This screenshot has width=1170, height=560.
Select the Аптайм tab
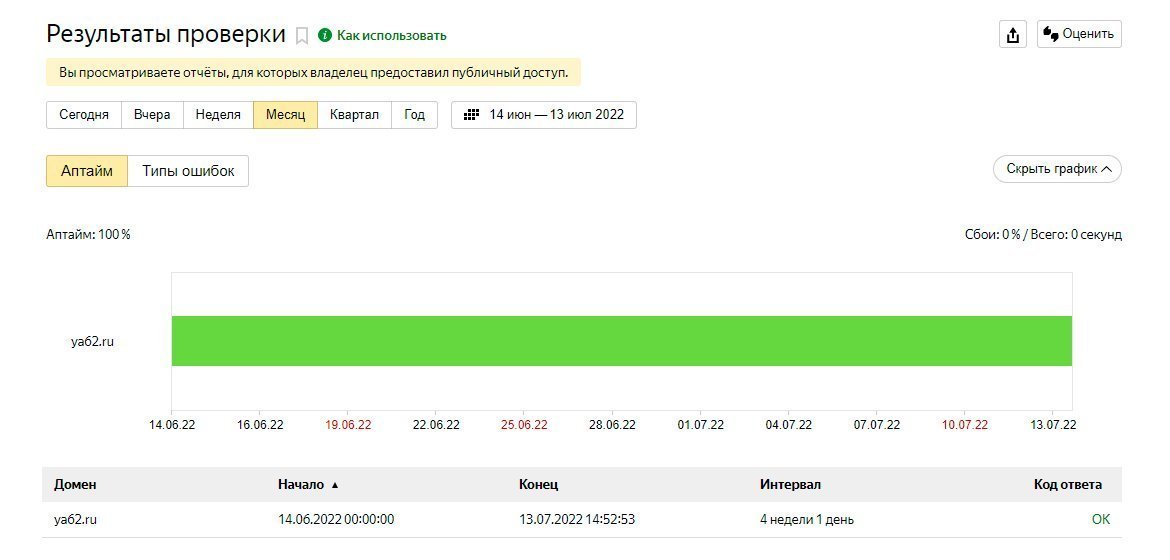(87, 171)
